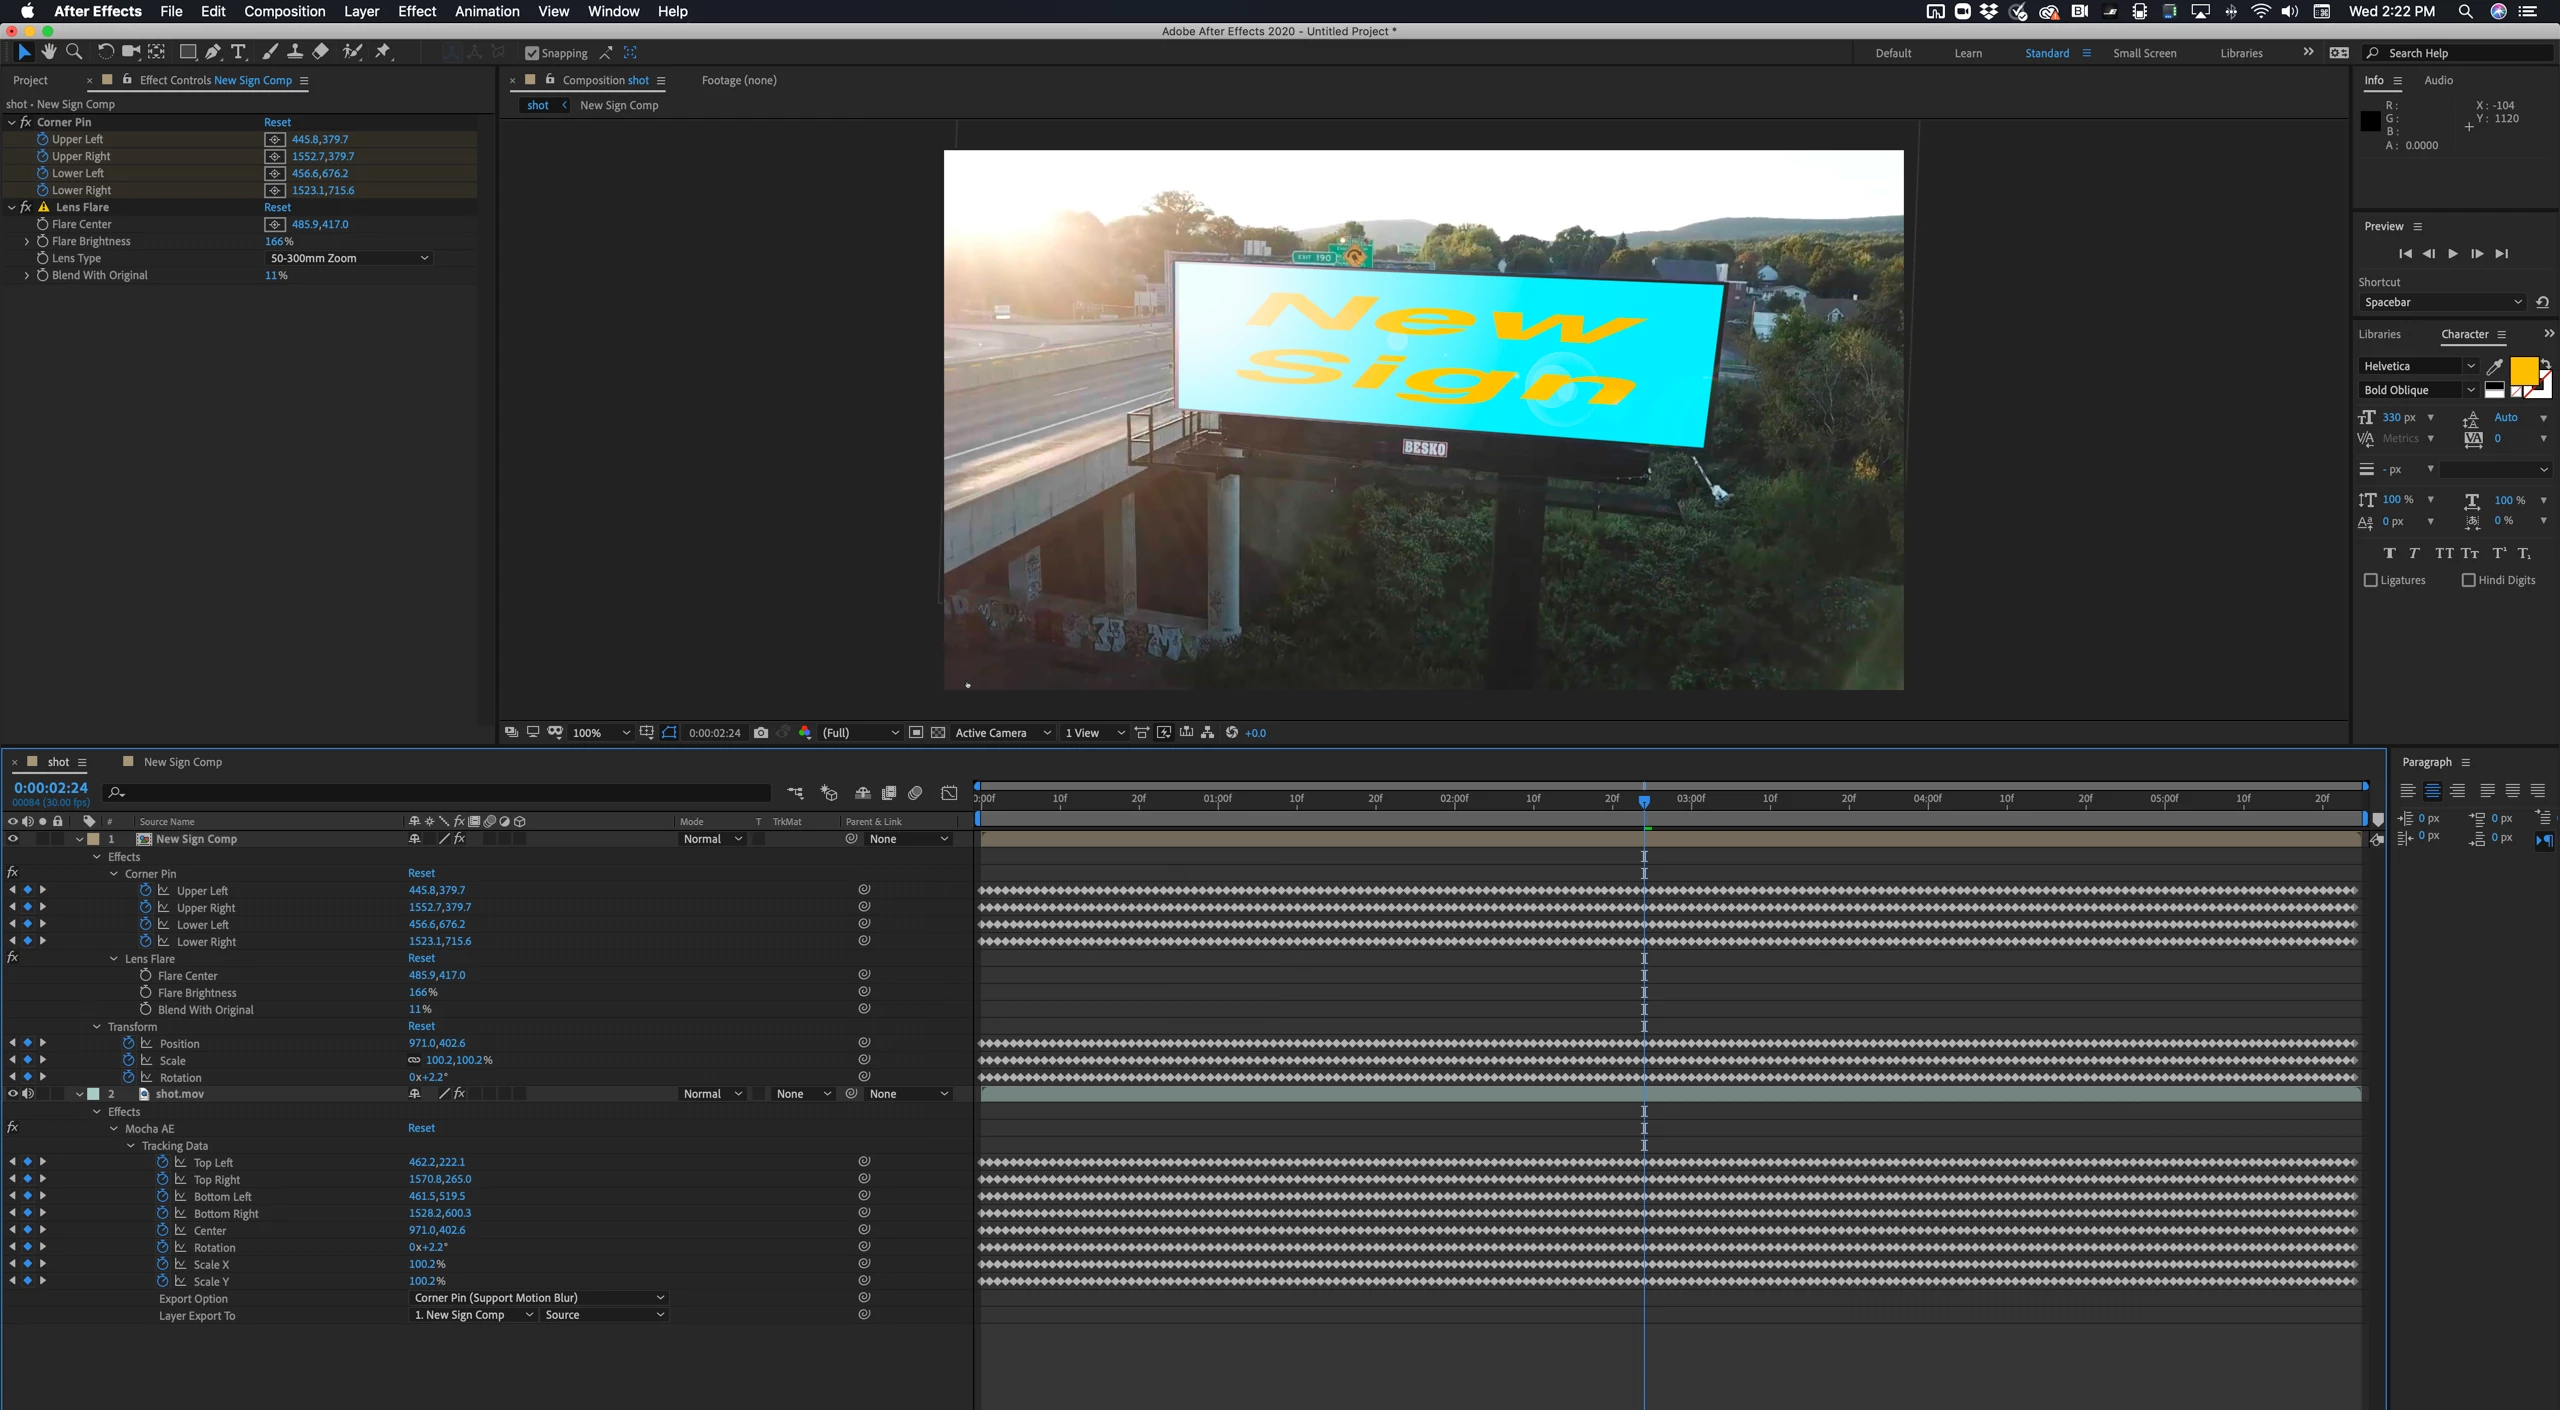Open the Composition menu

click(284, 11)
